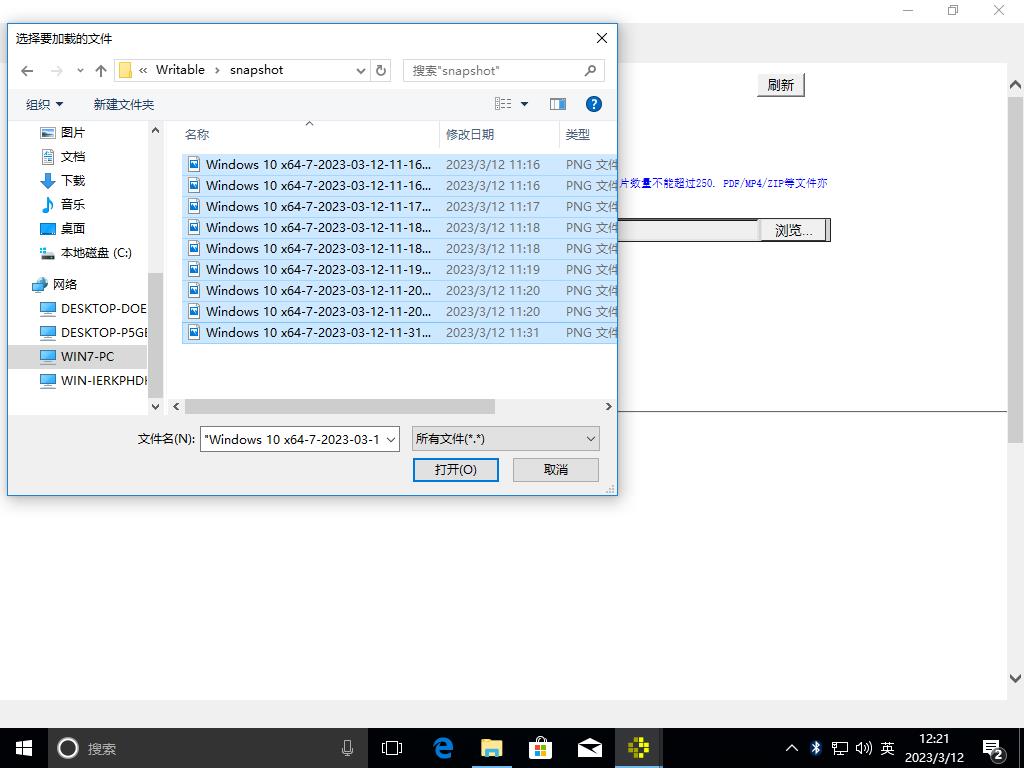
Task: Click the blue help question icon
Action: [x=593, y=104]
